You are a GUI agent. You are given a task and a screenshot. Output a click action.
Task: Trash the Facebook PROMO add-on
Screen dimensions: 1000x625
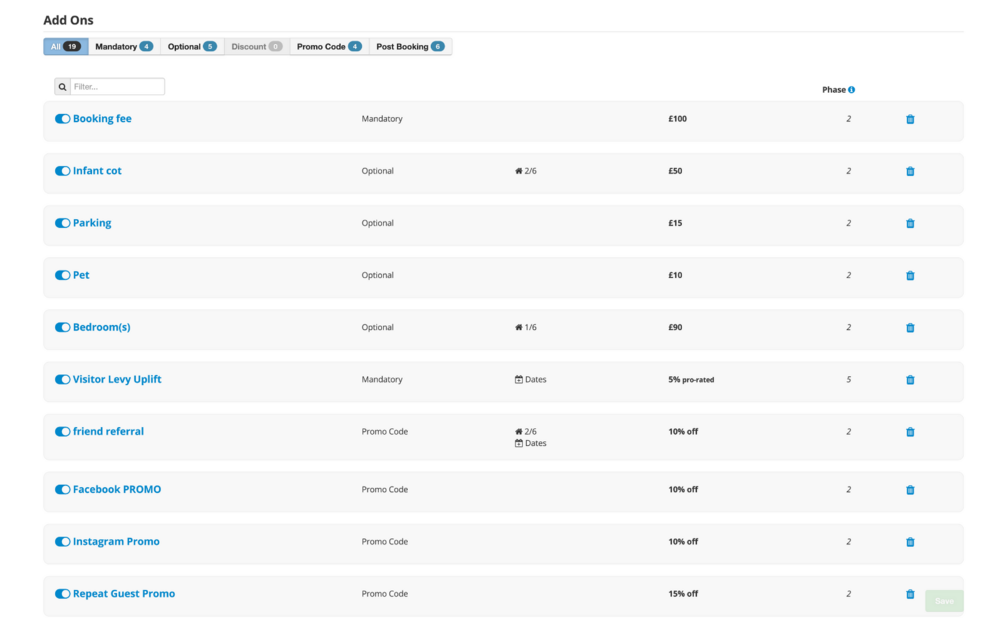910,490
